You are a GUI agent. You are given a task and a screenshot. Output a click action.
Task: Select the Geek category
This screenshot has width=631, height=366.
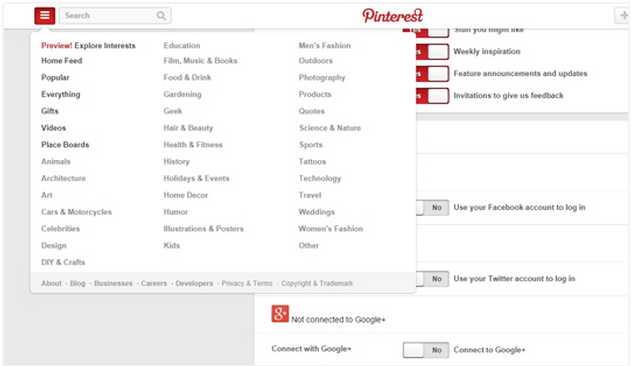click(x=173, y=111)
